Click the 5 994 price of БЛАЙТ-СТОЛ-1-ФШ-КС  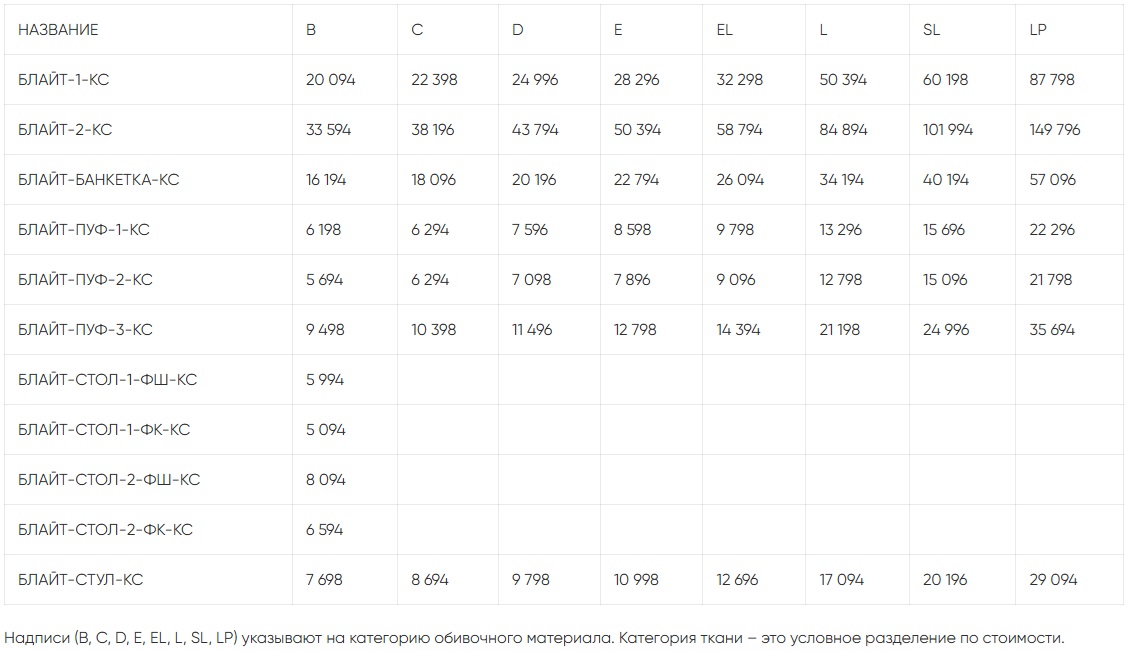click(x=326, y=380)
